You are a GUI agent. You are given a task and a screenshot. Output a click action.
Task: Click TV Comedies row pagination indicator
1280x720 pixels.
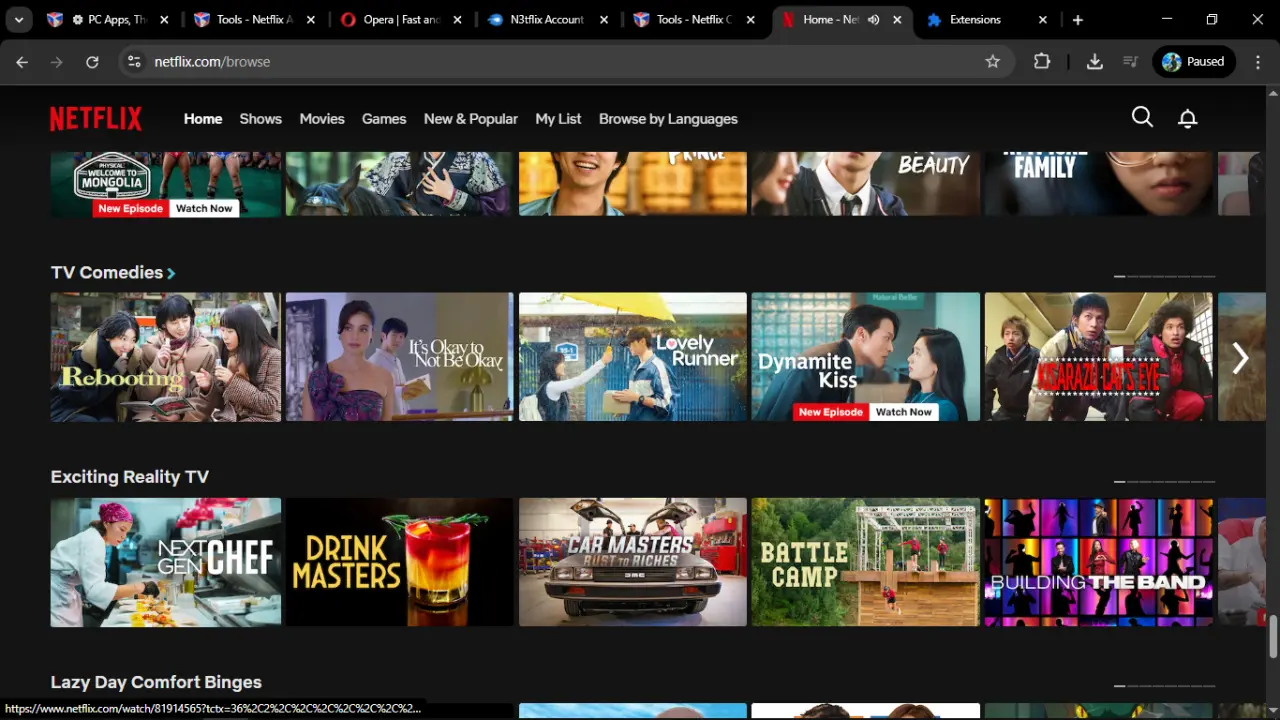point(1165,276)
